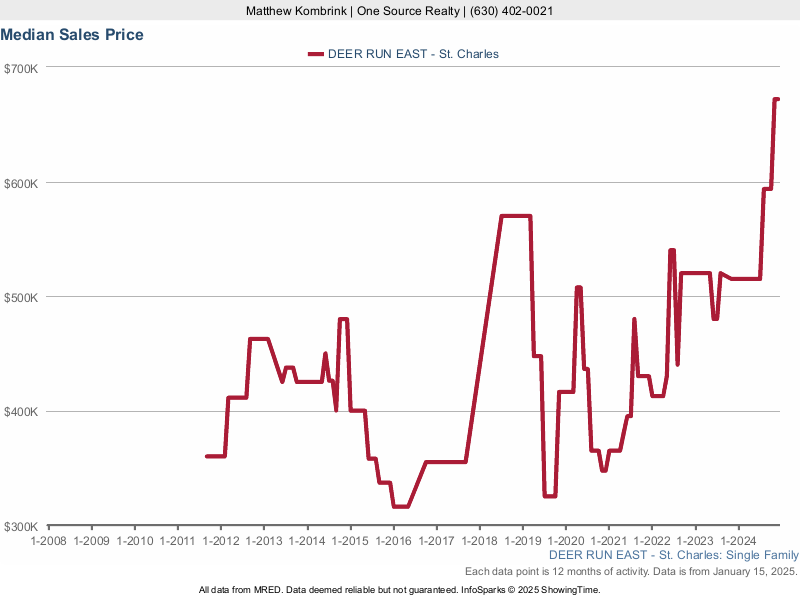Viewport: 800px width, 600px height.
Task: Click the 1-2013 x-axis label
Action: pyautogui.click(x=264, y=541)
